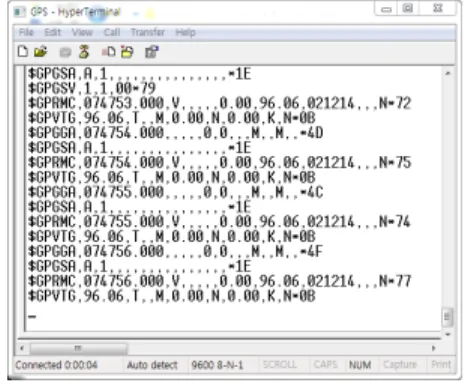Click the NUM status indicator
Image resolution: width=468 pixels, height=386 pixels.
[x=360, y=365]
